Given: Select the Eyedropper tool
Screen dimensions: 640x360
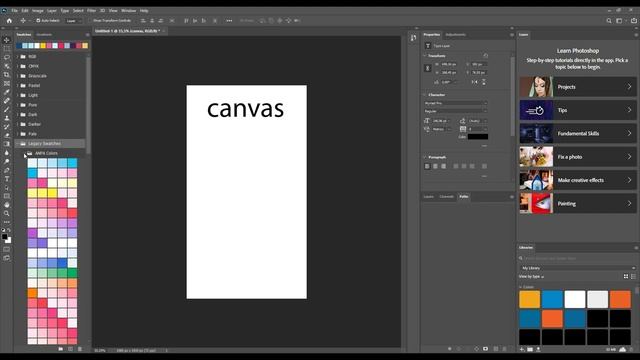Looking at the screenshot, I should (7, 92).
